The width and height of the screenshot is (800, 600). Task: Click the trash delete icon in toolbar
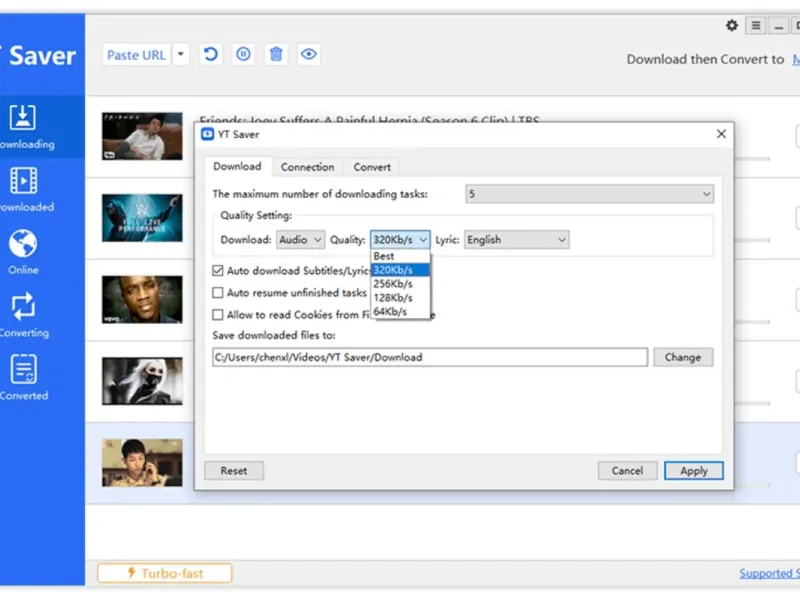tap(276, 54)
